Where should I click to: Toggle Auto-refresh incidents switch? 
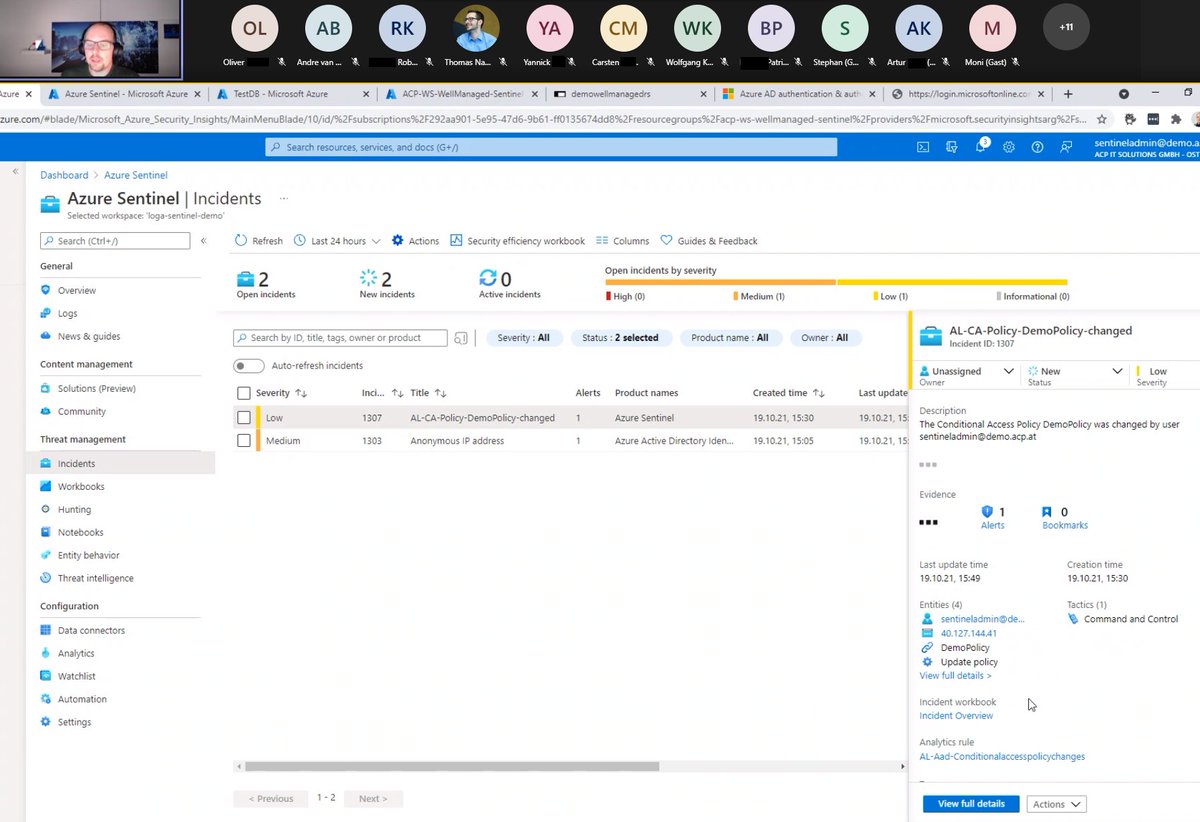coord(249,366)
